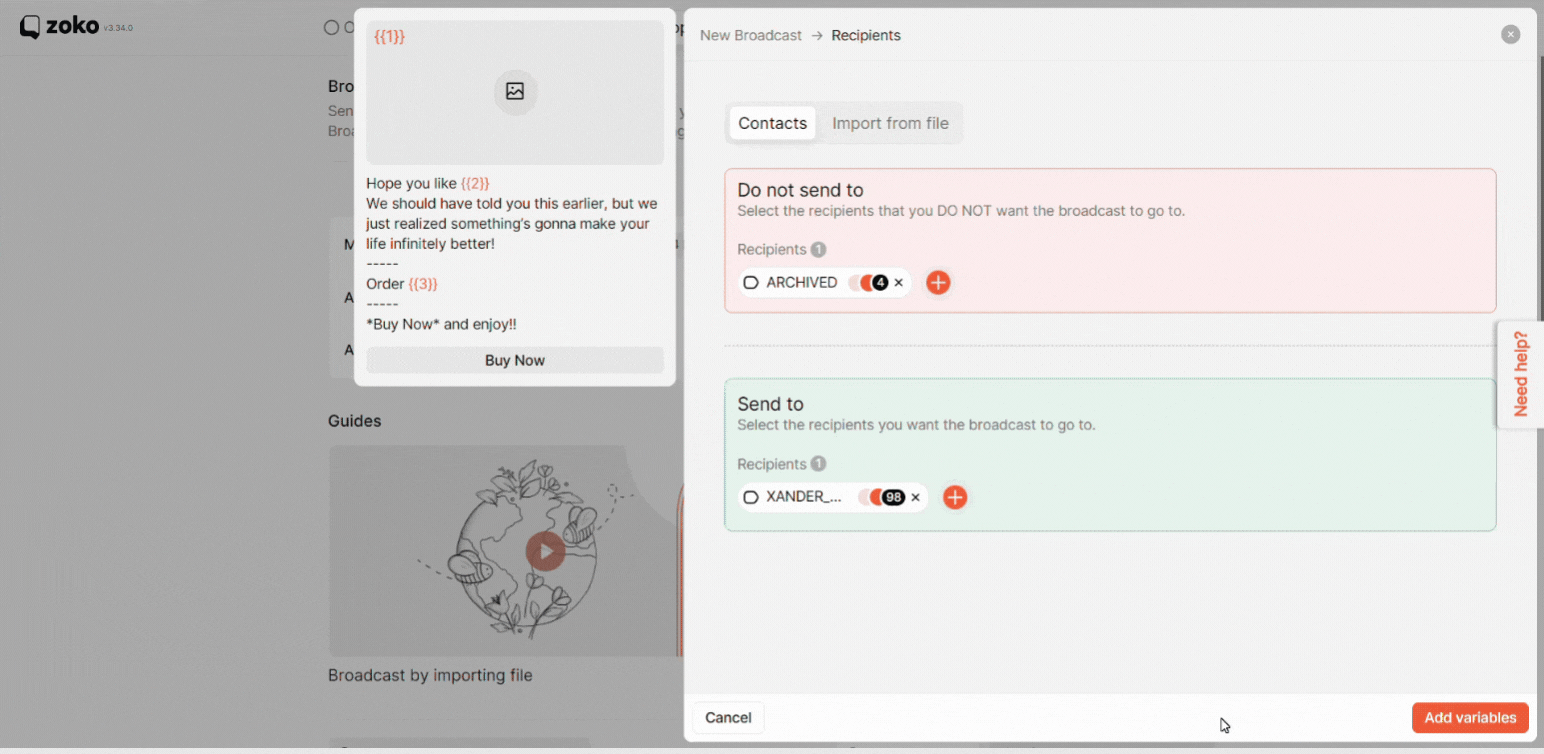Screen dimensions: 1544x754
Task: Switch to the Contacts tab
Action: [772, 123]
